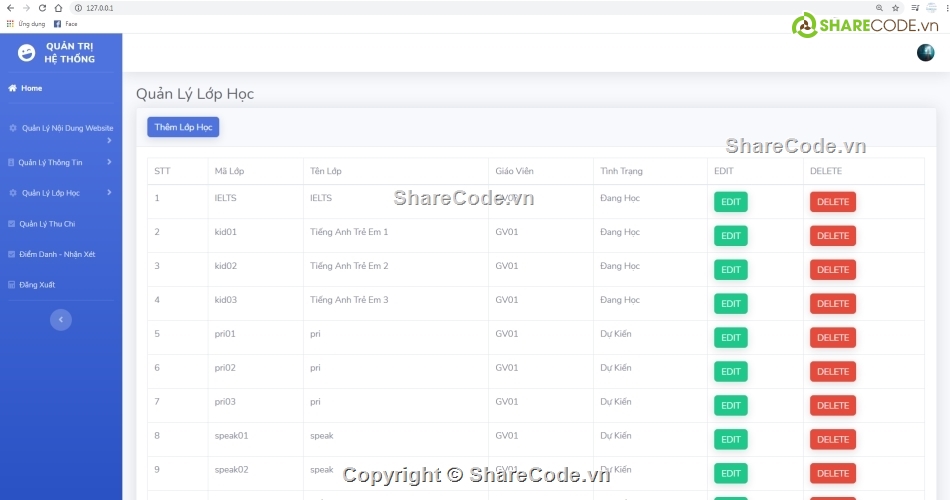The image size is (950, 500).
Task: Click EDIT for class kid03
Action: tap(731, 304)
